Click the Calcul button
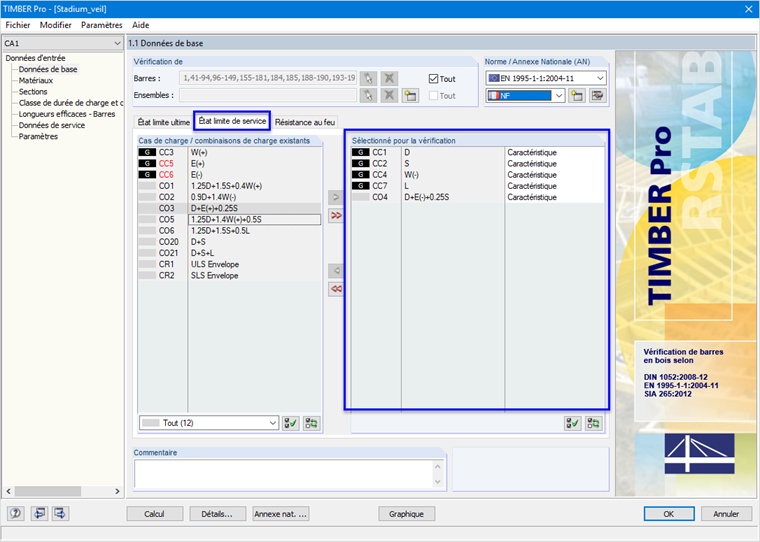The width and height of the screenshot is (760, 542). pyautogui.click(x=155, y=514)
